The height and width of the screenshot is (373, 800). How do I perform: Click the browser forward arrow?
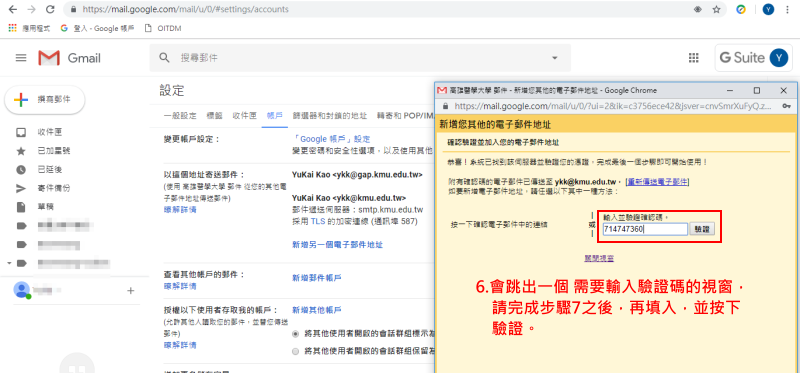click(x=31, y=9)
